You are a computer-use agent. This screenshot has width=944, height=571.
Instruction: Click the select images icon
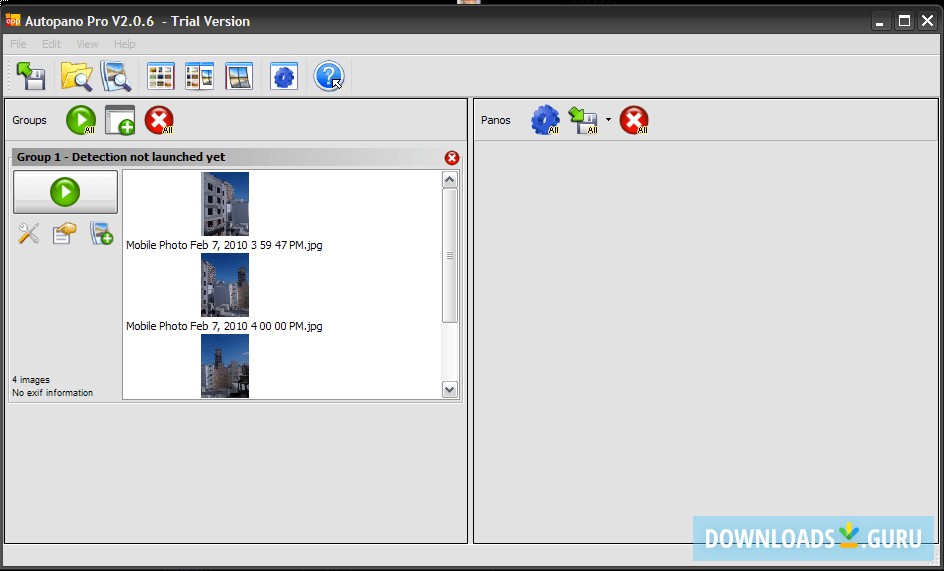click(116, 76)
